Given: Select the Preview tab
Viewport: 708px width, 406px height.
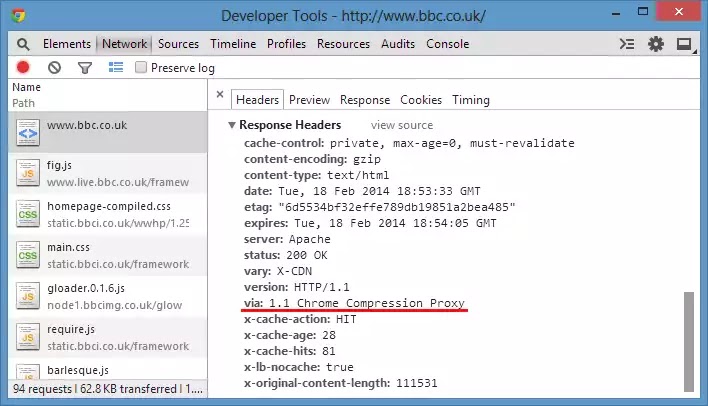Looking at the screenshot, I should click(309, 100).
